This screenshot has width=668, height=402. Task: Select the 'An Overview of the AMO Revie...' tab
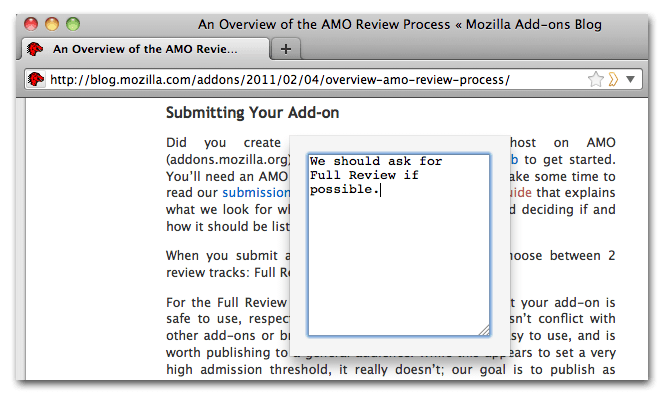tap(145, 49)
